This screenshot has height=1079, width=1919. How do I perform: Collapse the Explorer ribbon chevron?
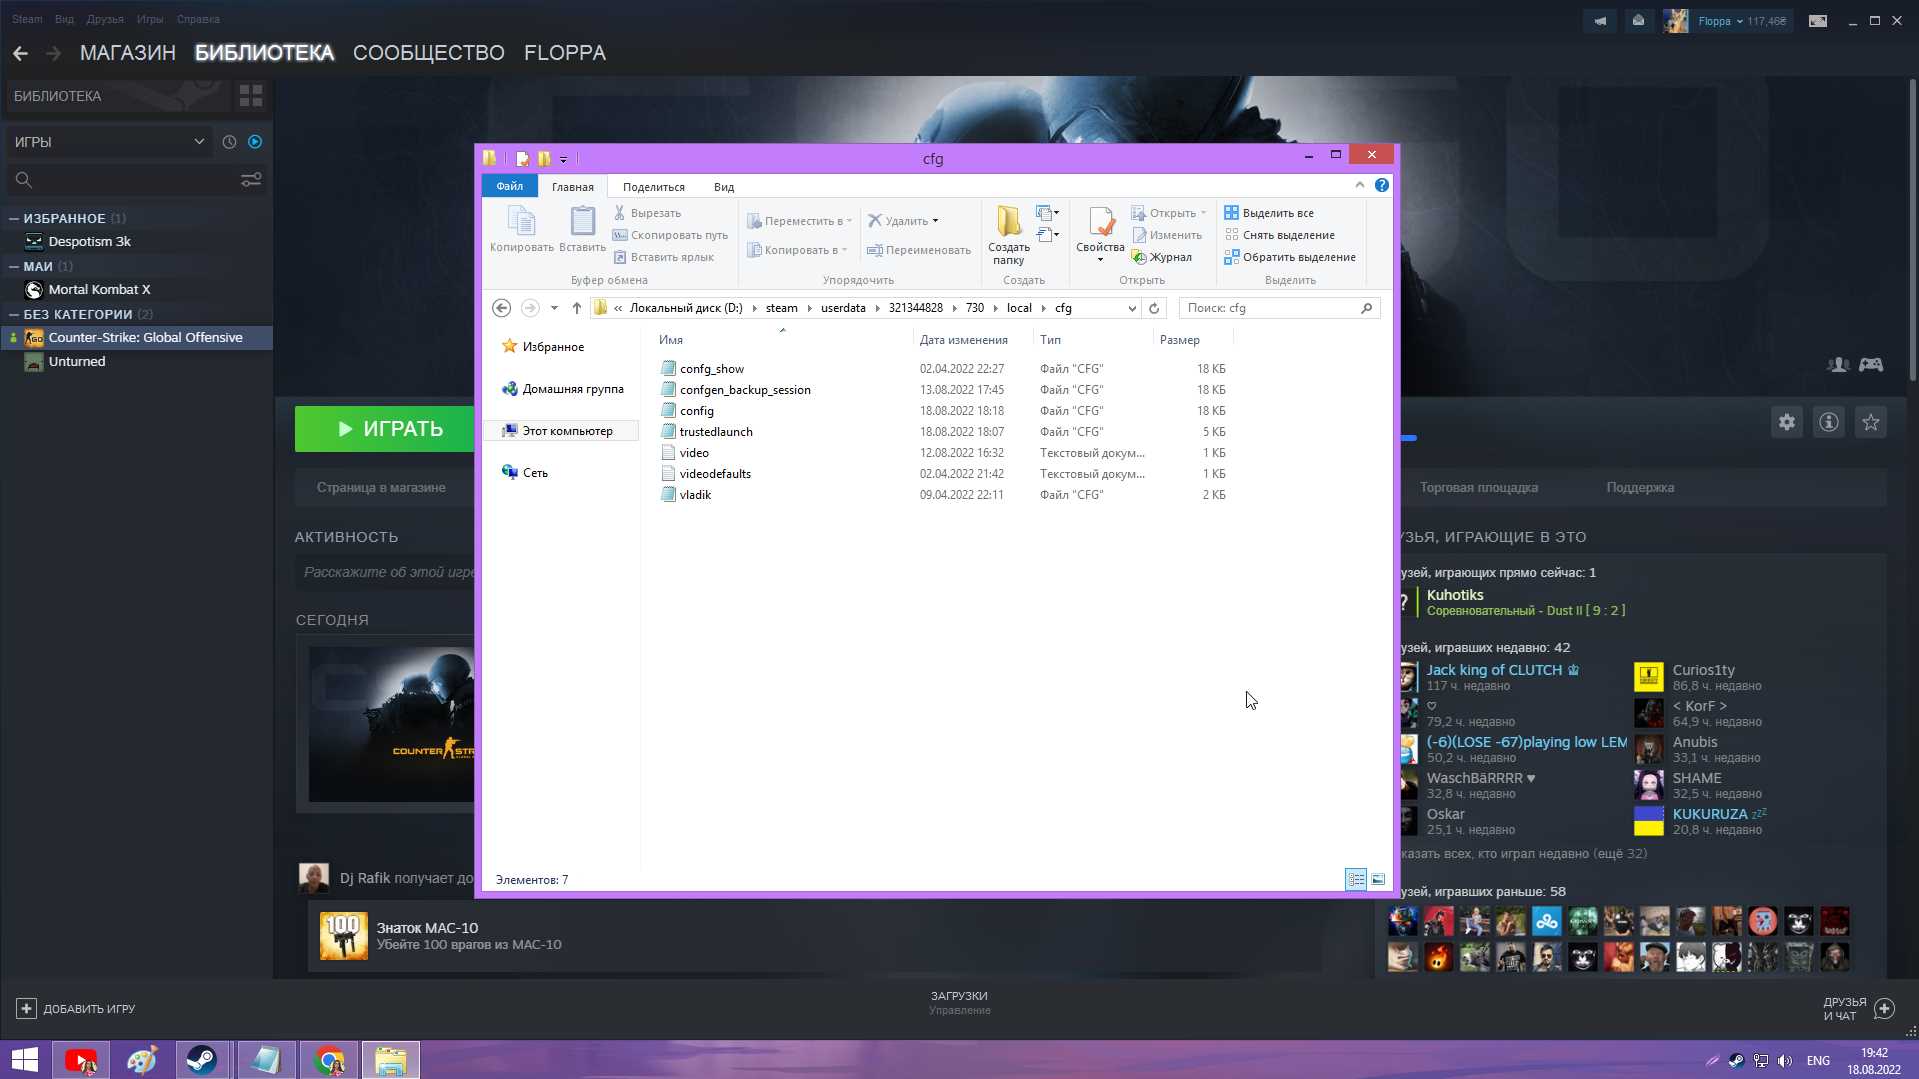pyautogui.click(x=1359, y=185)
